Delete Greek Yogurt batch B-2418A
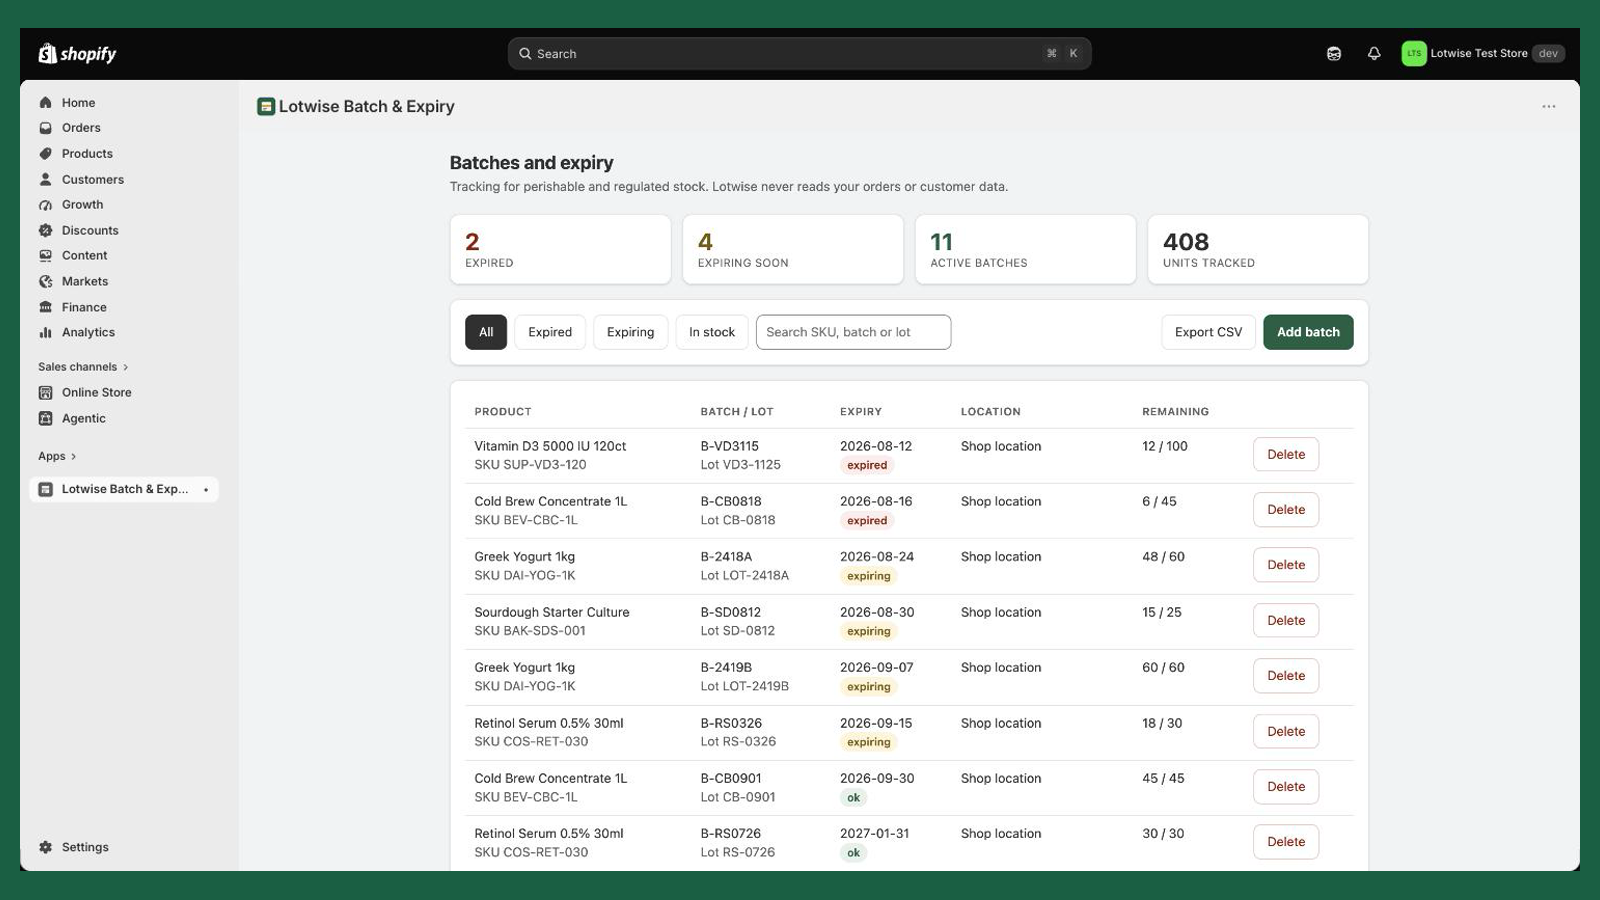1600x900 pixels. tap(1286, 565)
